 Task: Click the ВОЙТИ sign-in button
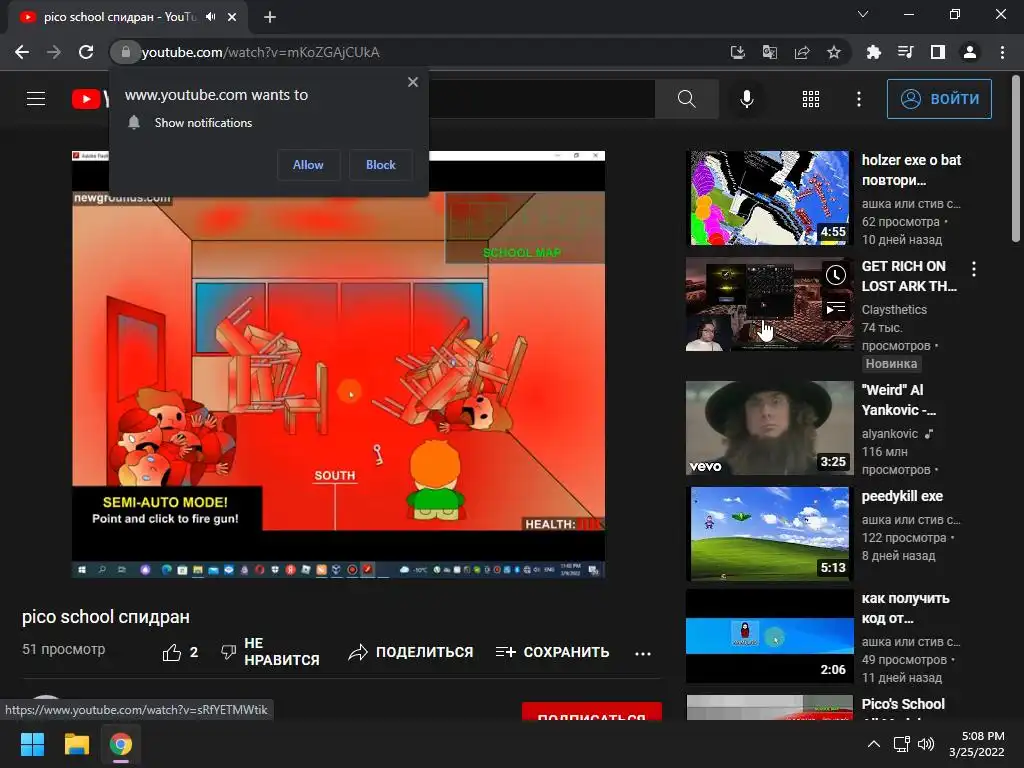[x=939, y=99]
